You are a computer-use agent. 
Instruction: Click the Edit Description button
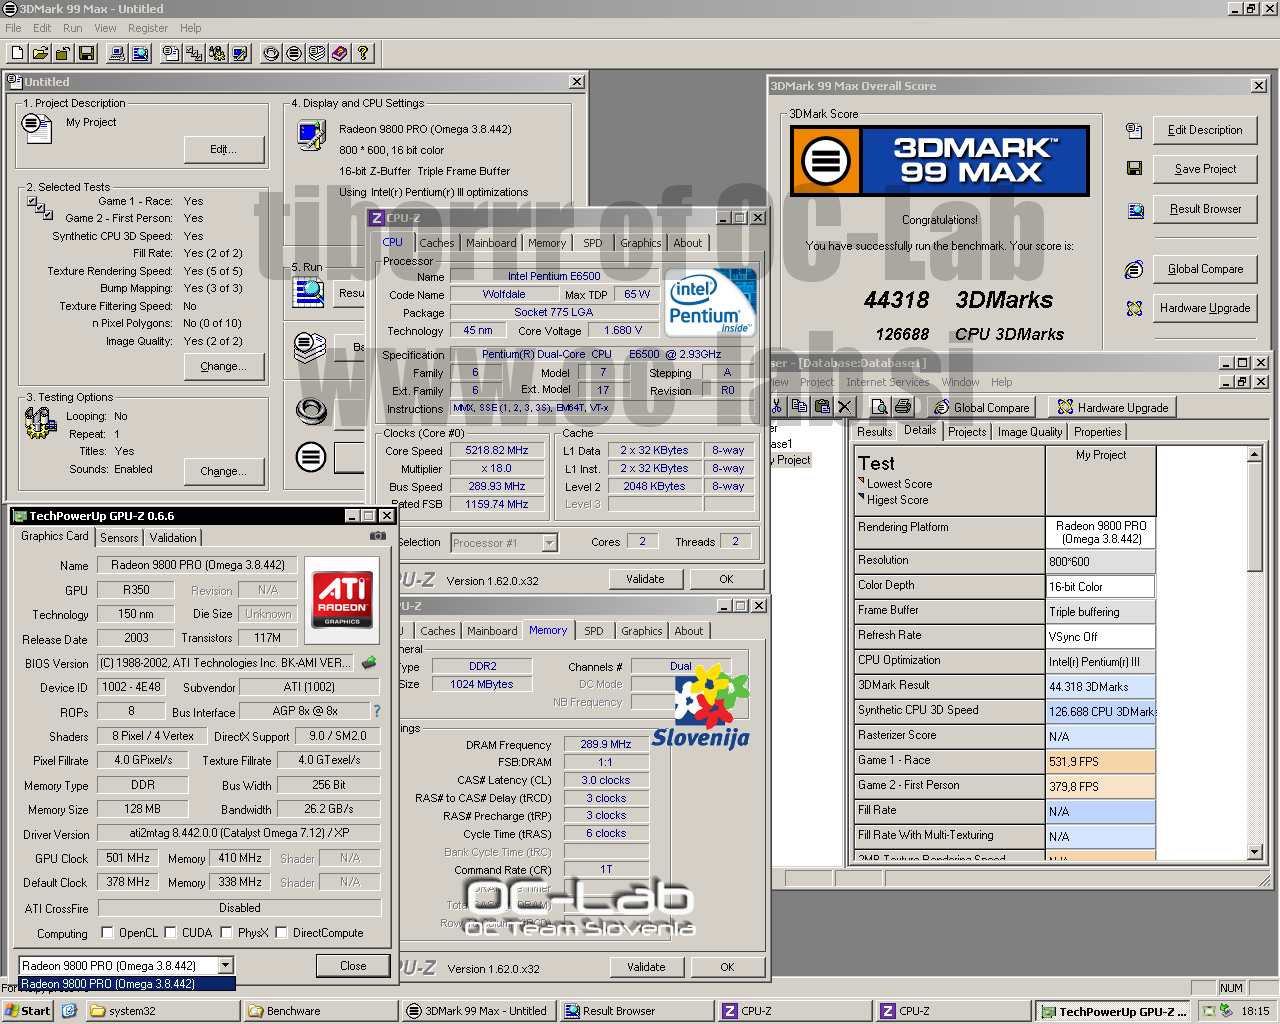[x=1205, y=130]
